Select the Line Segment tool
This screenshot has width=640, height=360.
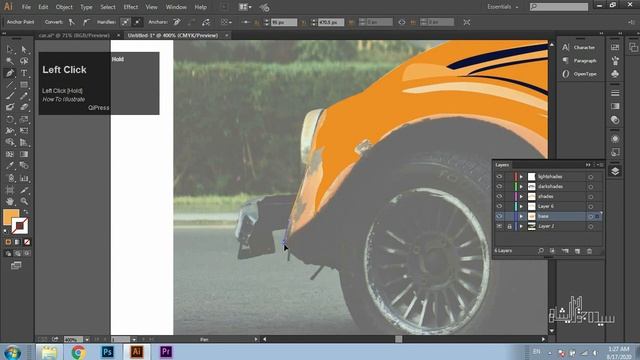(9, 85)
